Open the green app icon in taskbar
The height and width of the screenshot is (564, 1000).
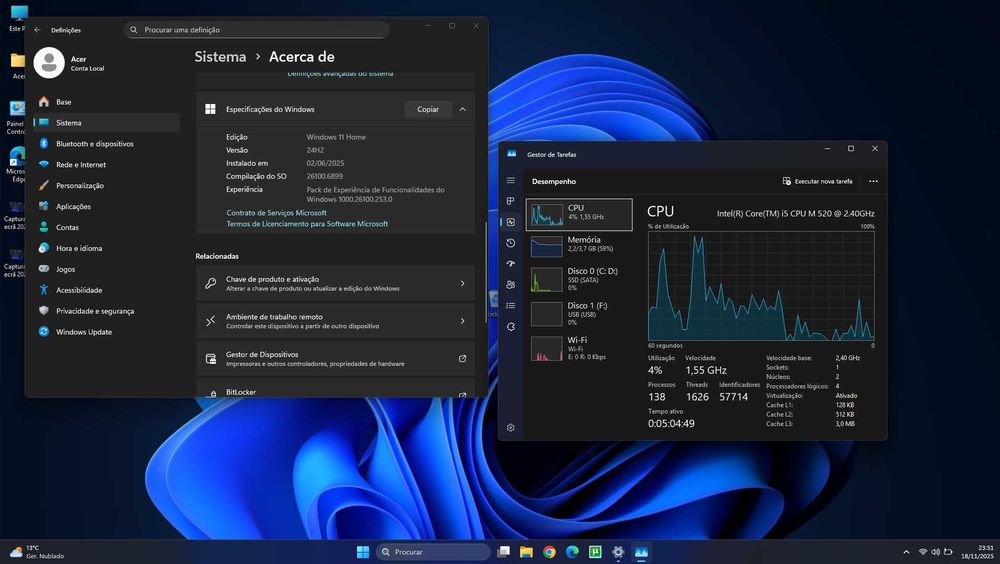coord(595,552)
